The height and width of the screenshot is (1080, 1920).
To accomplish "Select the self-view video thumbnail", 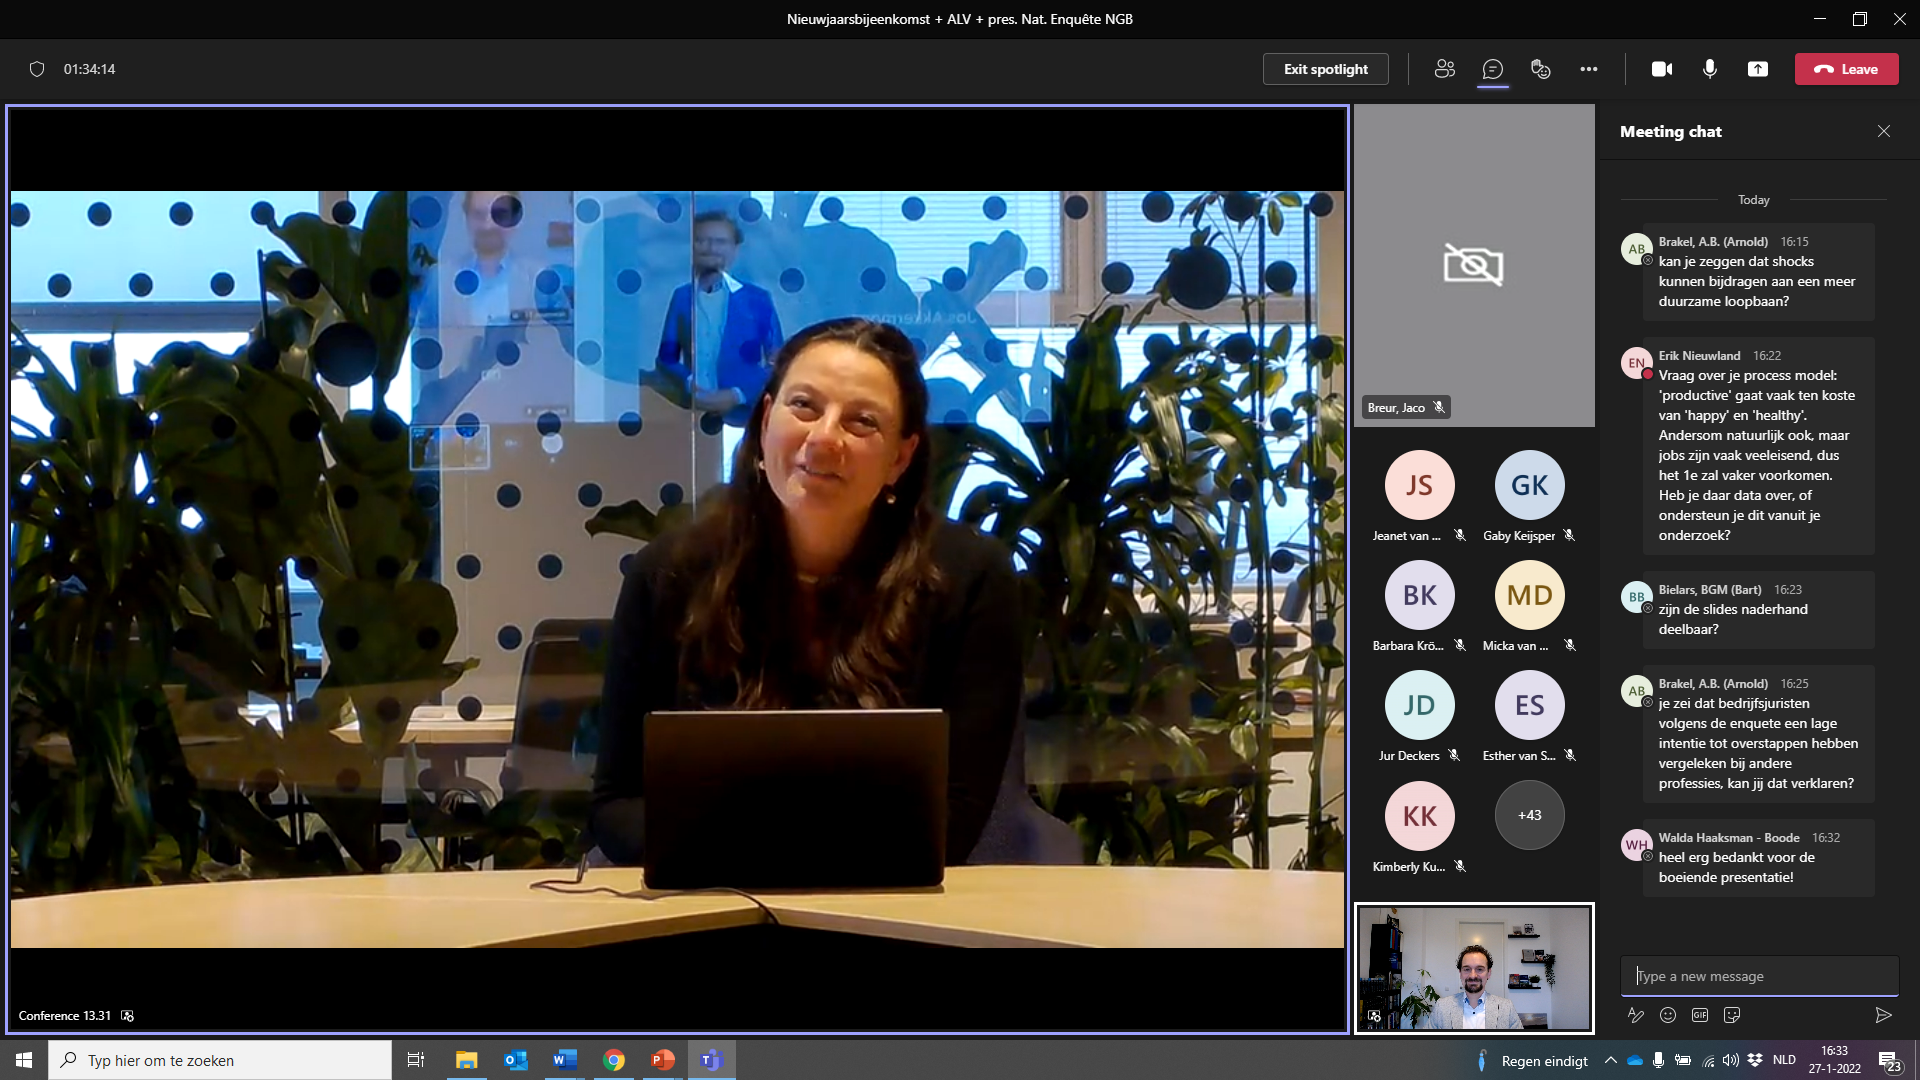I will [x=1474, y=968].
